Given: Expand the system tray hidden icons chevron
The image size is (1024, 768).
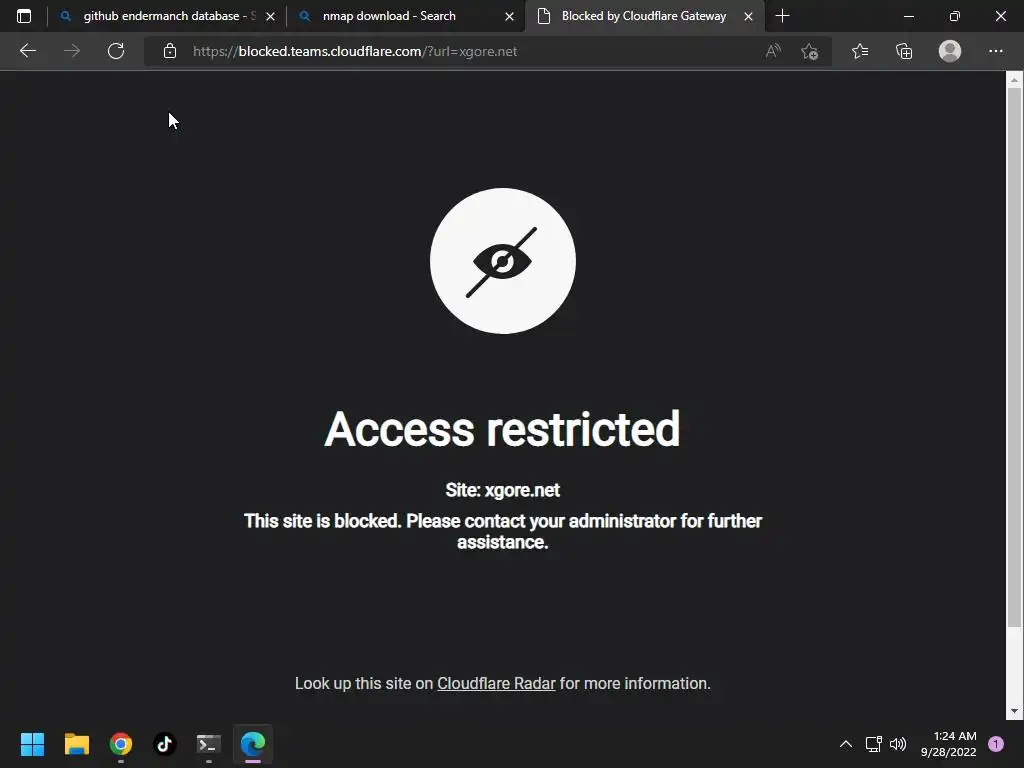Looking at the screenshot, I should (846, 744).
